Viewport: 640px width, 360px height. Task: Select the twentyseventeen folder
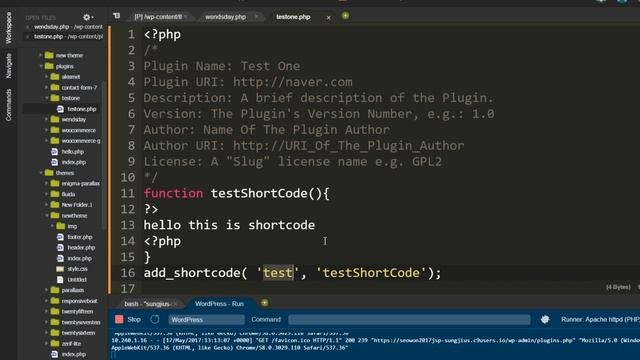(81, 322)
